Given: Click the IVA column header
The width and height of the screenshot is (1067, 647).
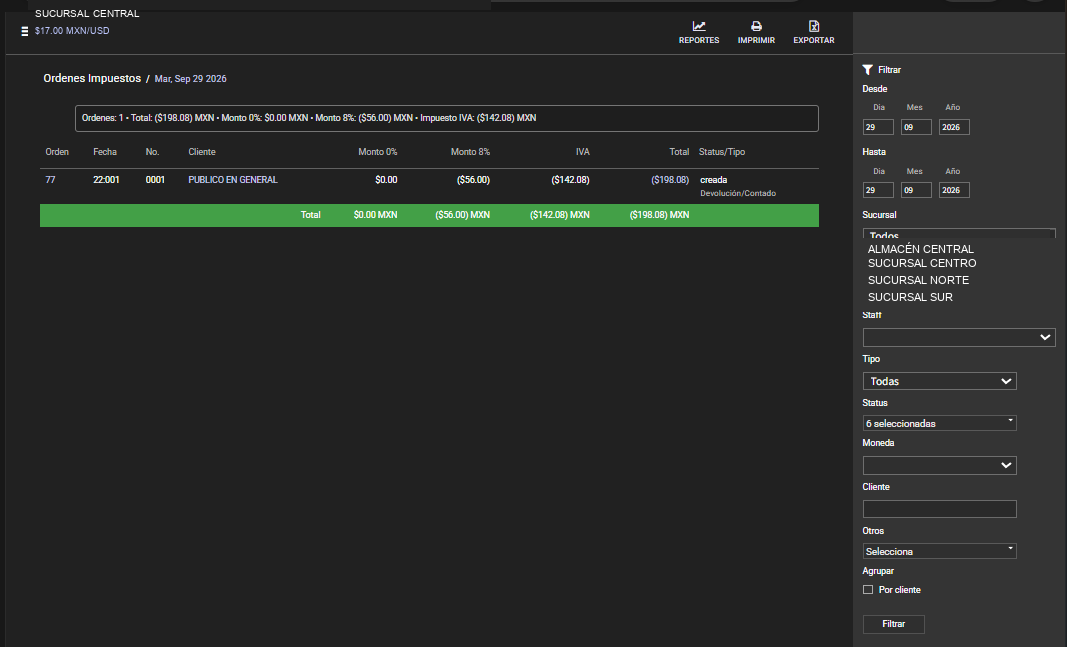Looking at the screenshot, I should click(582, 152).
